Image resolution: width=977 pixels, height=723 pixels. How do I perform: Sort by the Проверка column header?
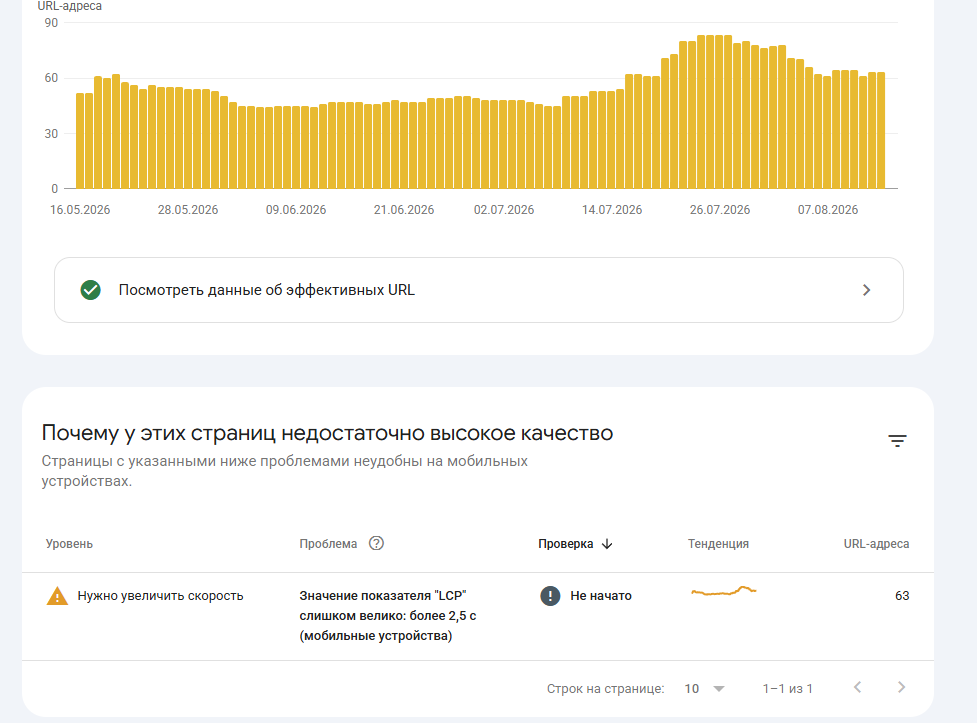coord(566,544)
